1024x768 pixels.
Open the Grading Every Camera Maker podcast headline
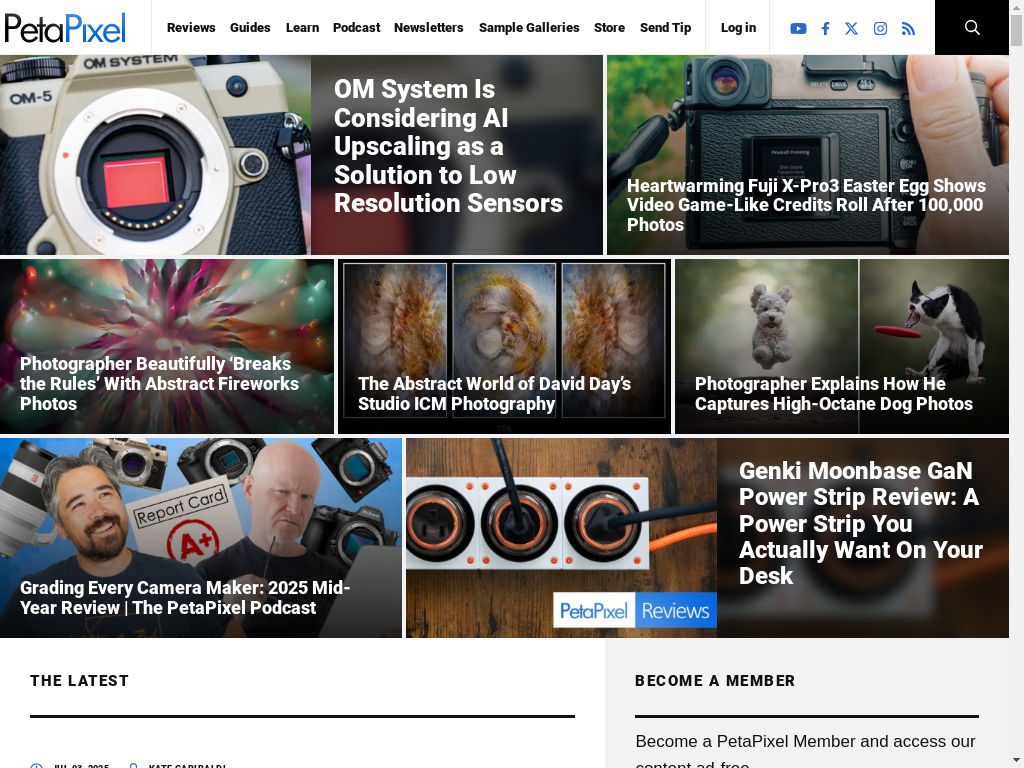[x=185, y=598]
